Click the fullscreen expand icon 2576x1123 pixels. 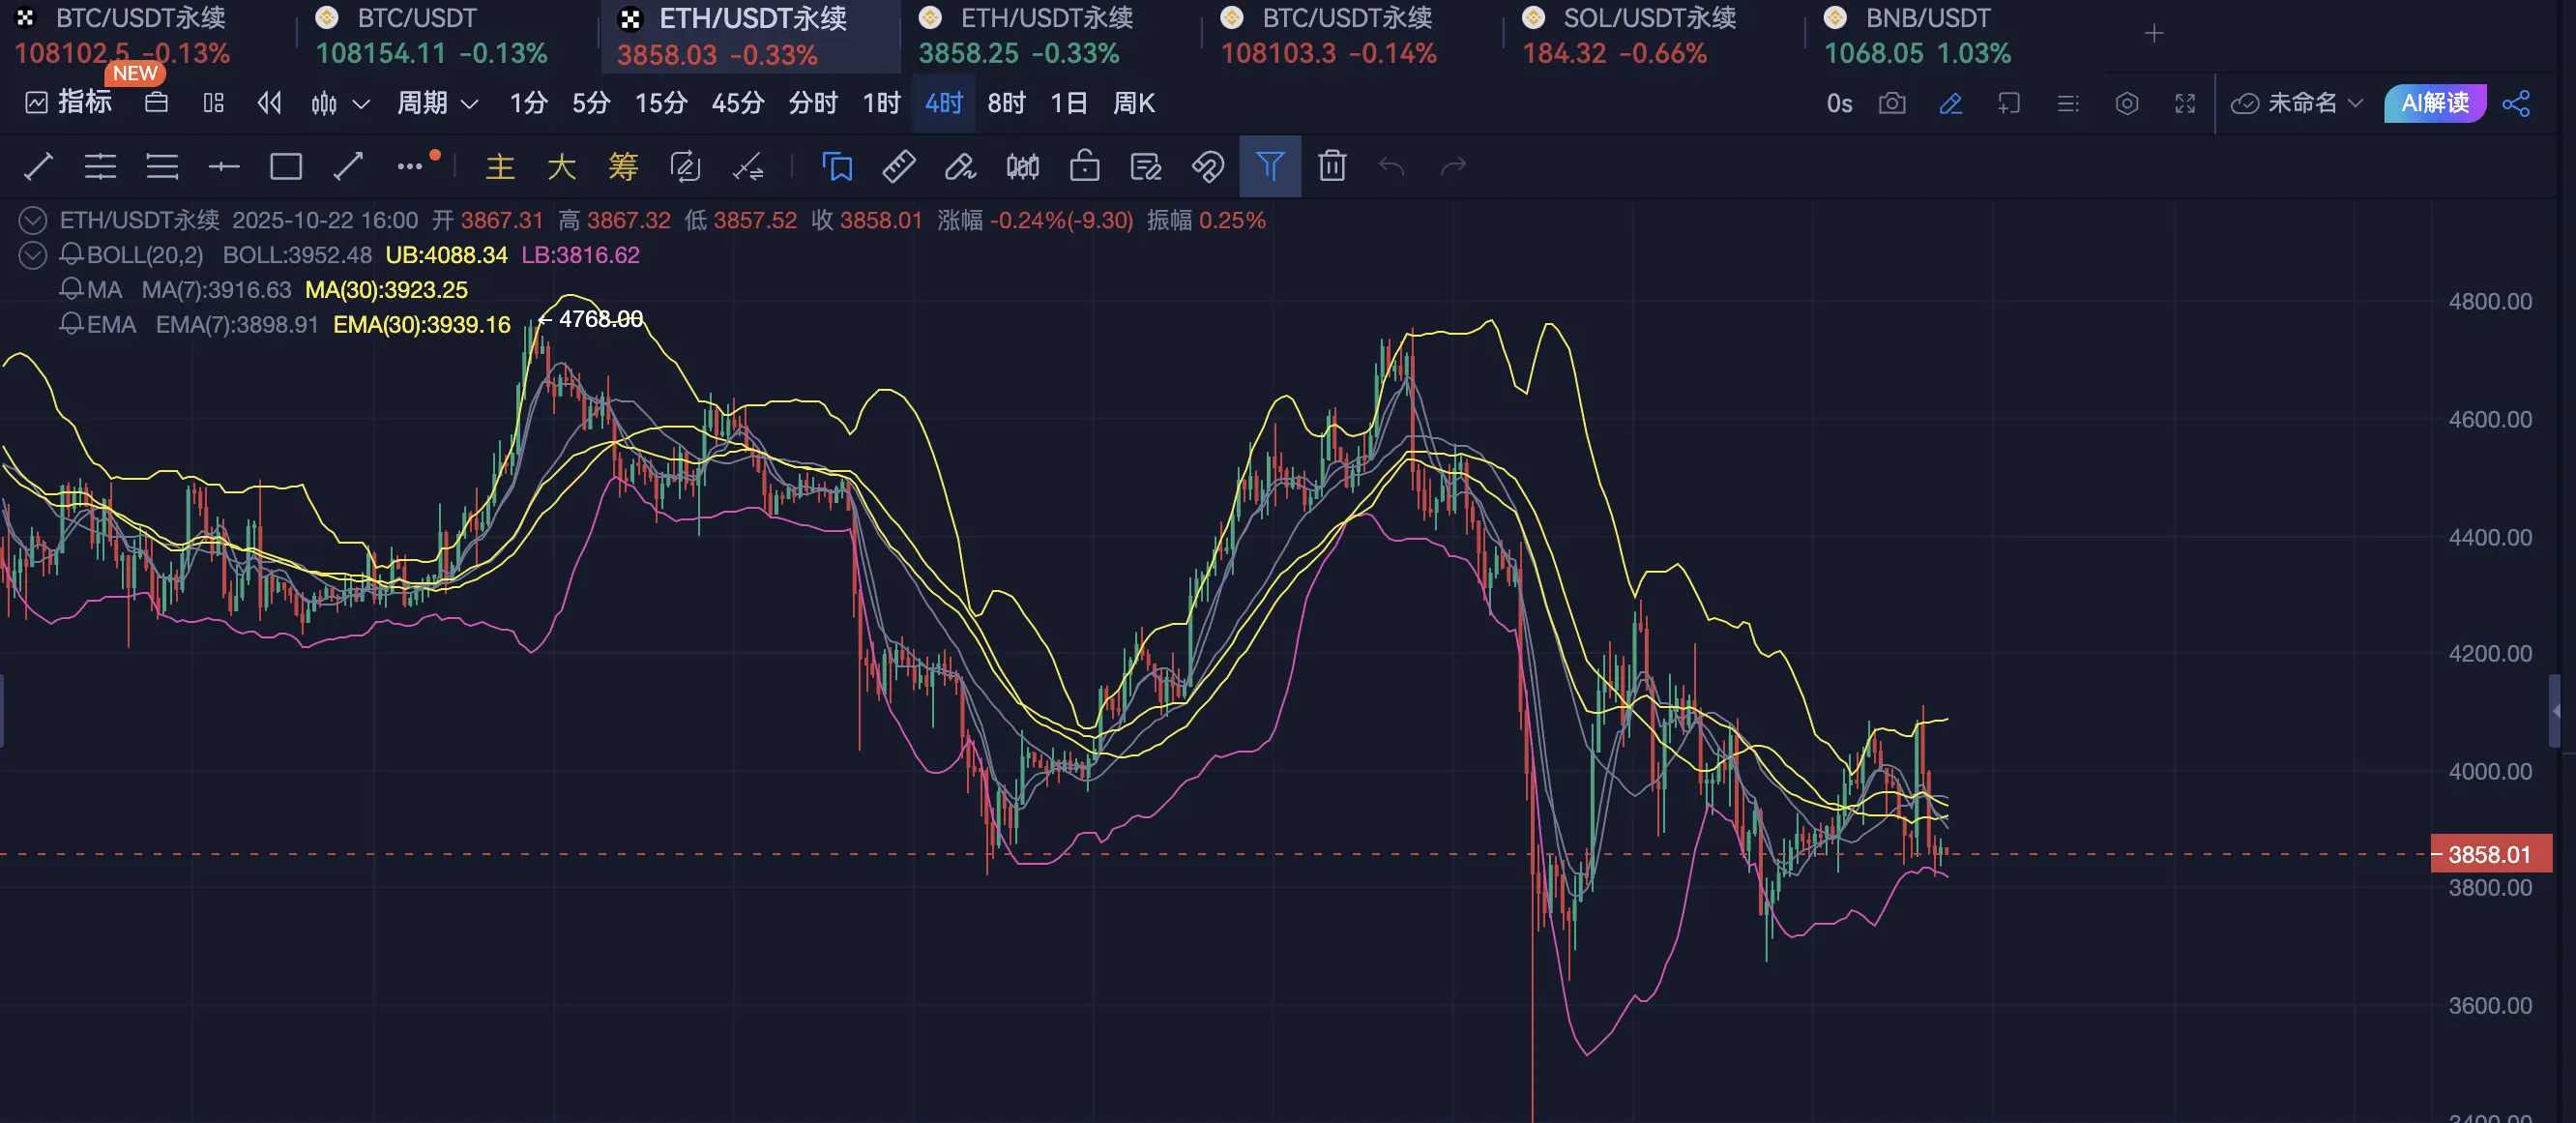click(x=2185, y=103)
